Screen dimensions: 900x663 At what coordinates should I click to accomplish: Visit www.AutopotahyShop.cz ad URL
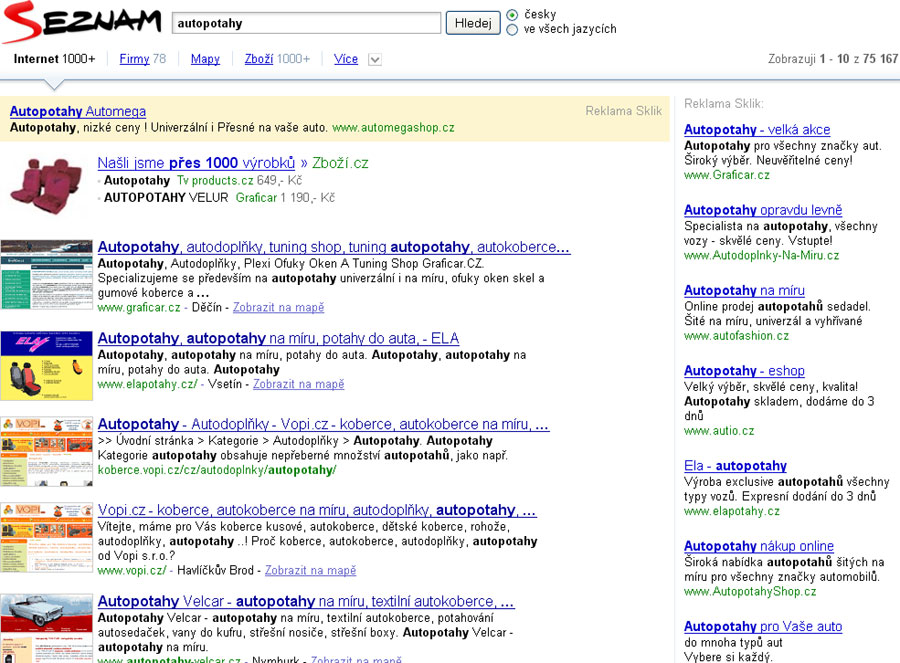click(750, 591)
